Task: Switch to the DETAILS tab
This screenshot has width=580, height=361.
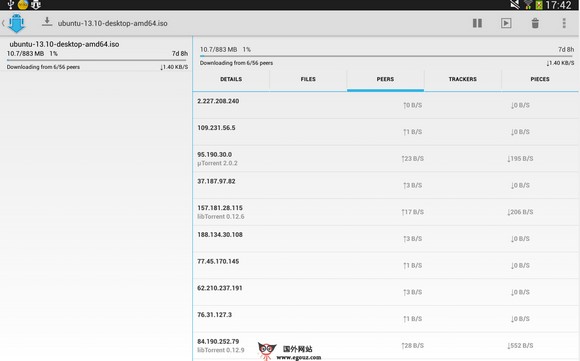Action: (231, 79)
